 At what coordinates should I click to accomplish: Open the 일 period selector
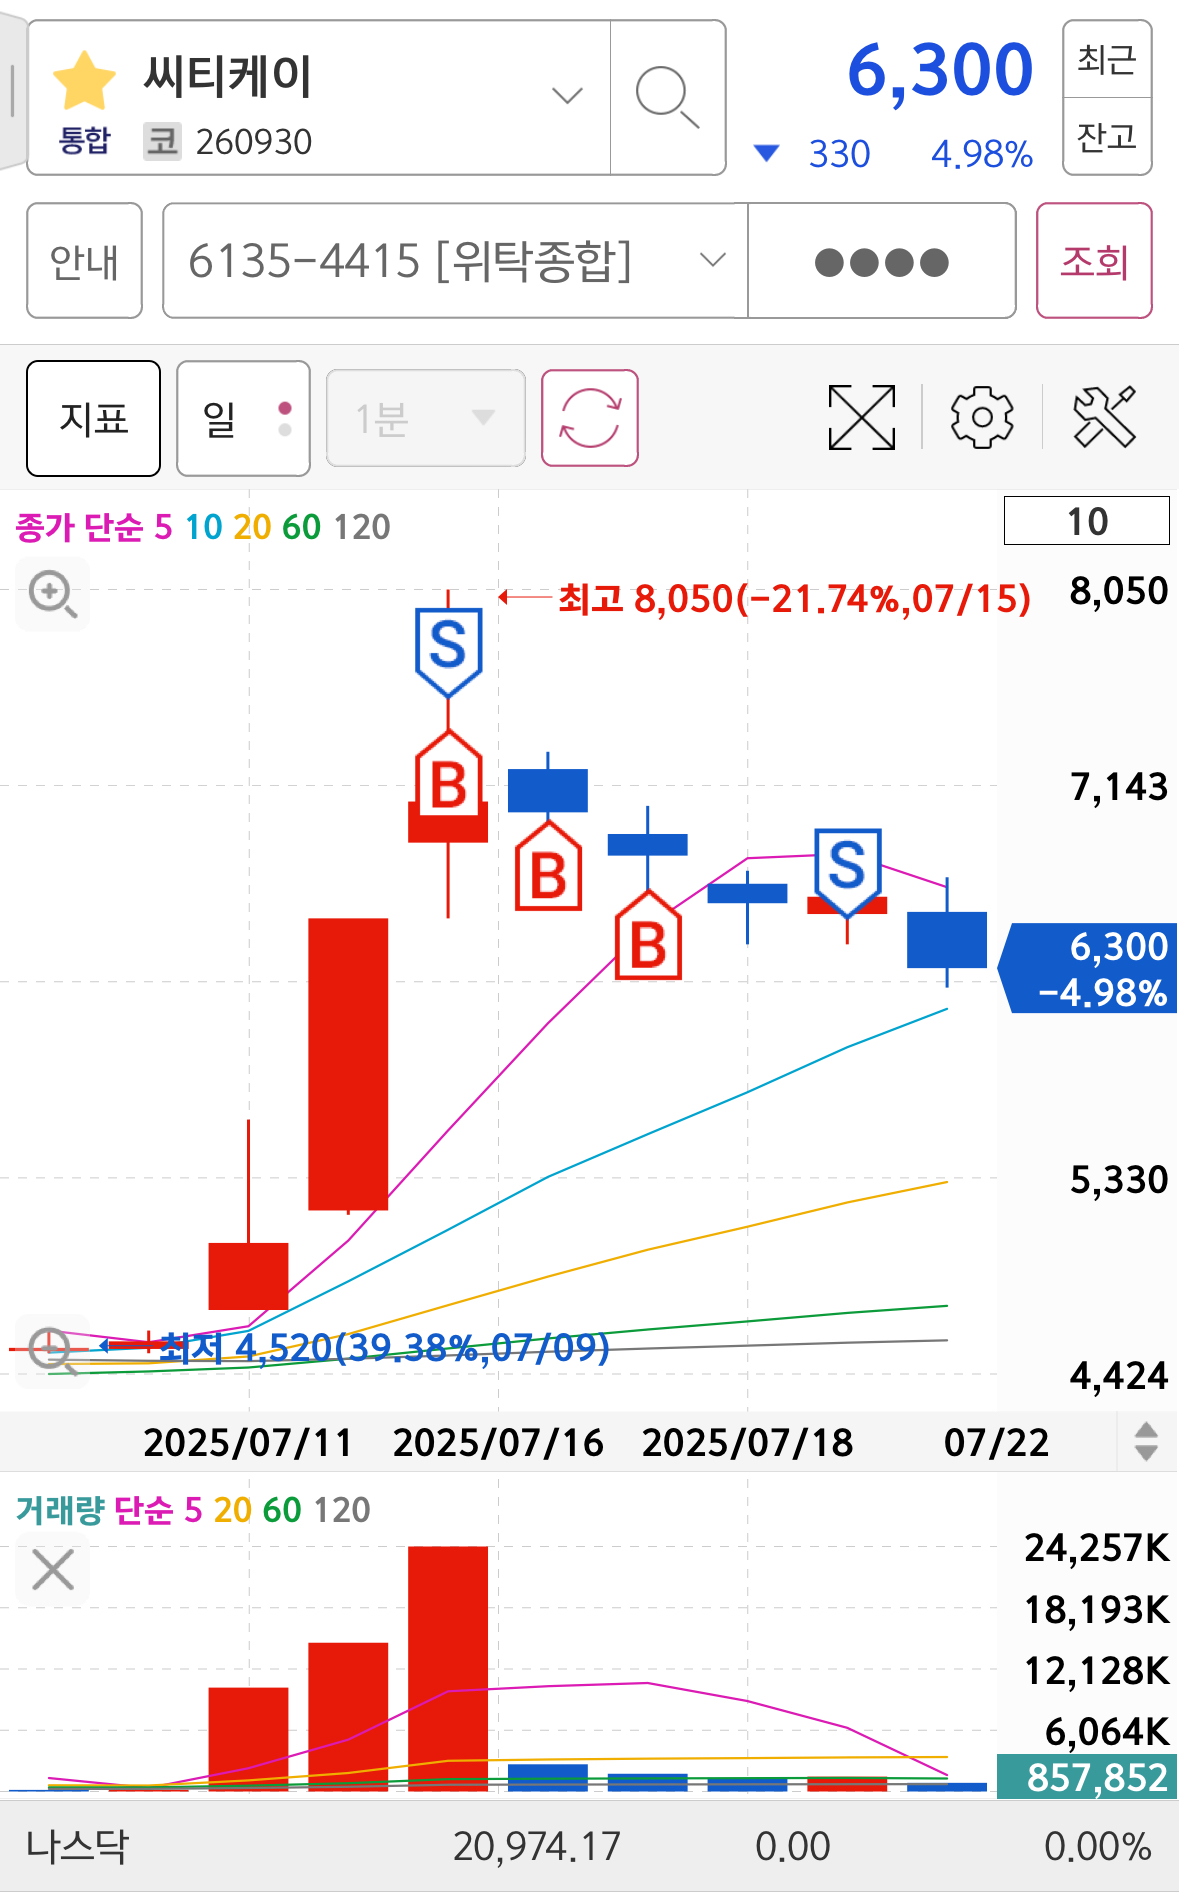point(243,418)
